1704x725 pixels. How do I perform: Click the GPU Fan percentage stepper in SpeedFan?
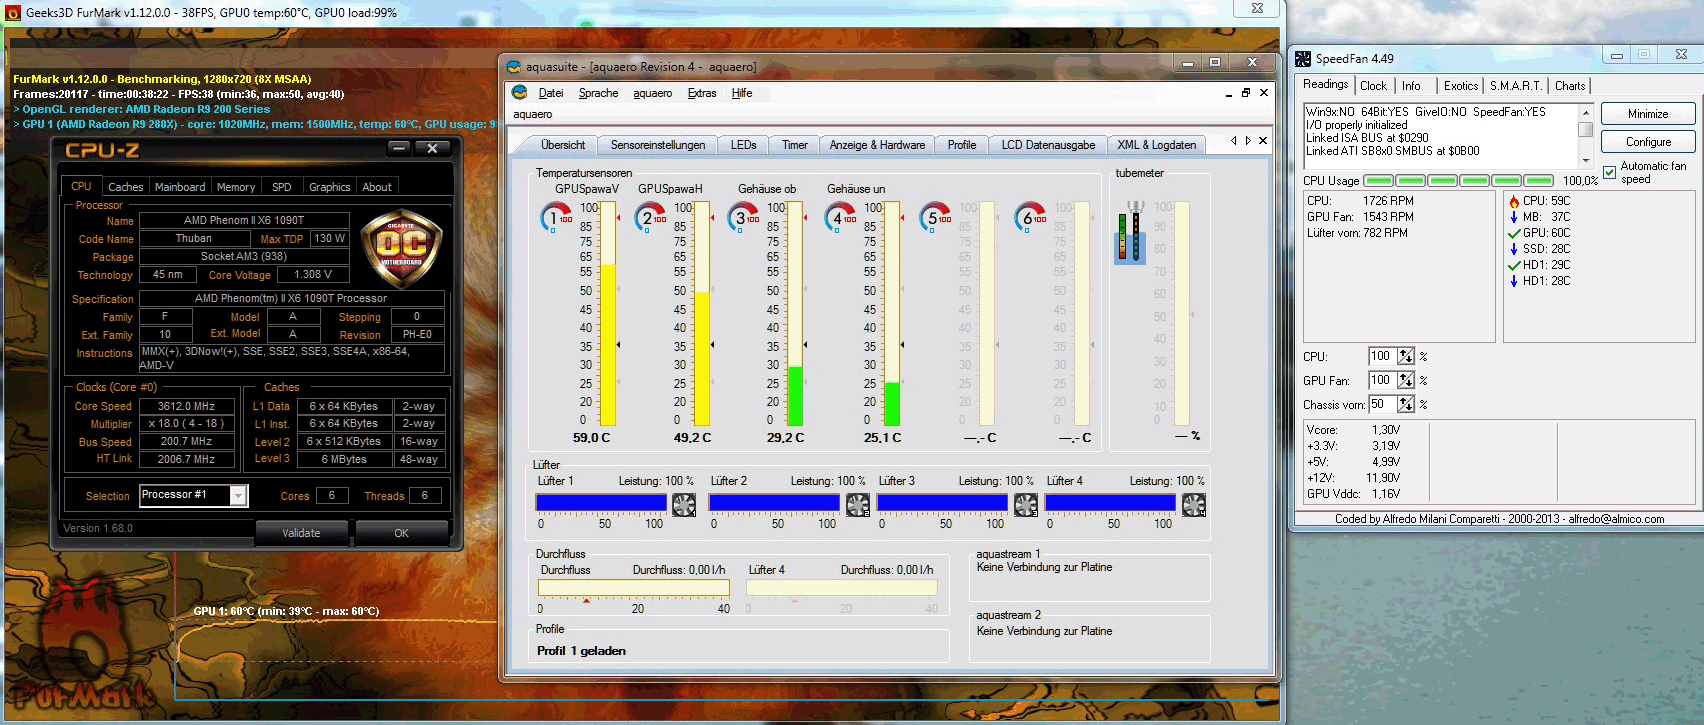1406,380
